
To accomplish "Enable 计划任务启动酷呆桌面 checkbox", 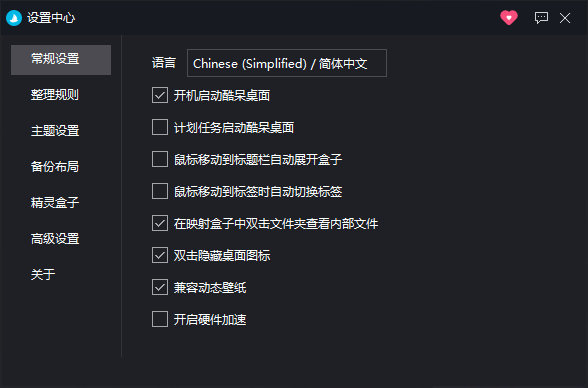I will (160, 127).
